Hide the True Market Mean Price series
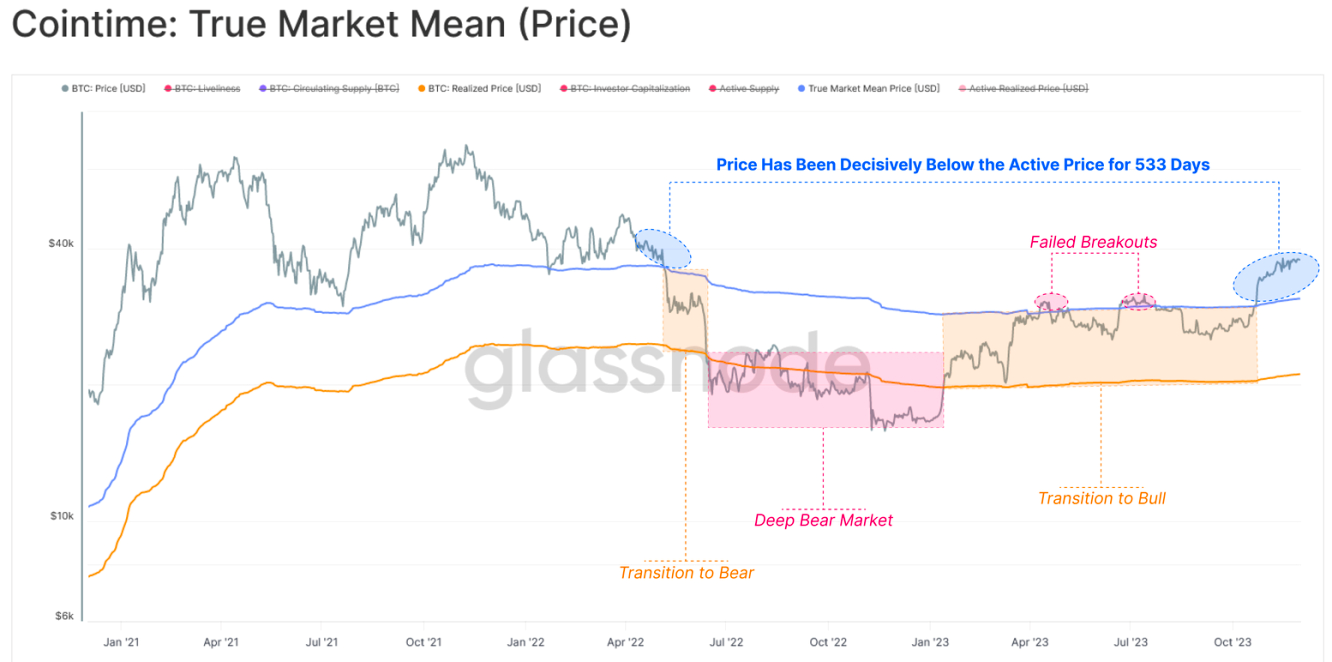 tap(873, 89)
